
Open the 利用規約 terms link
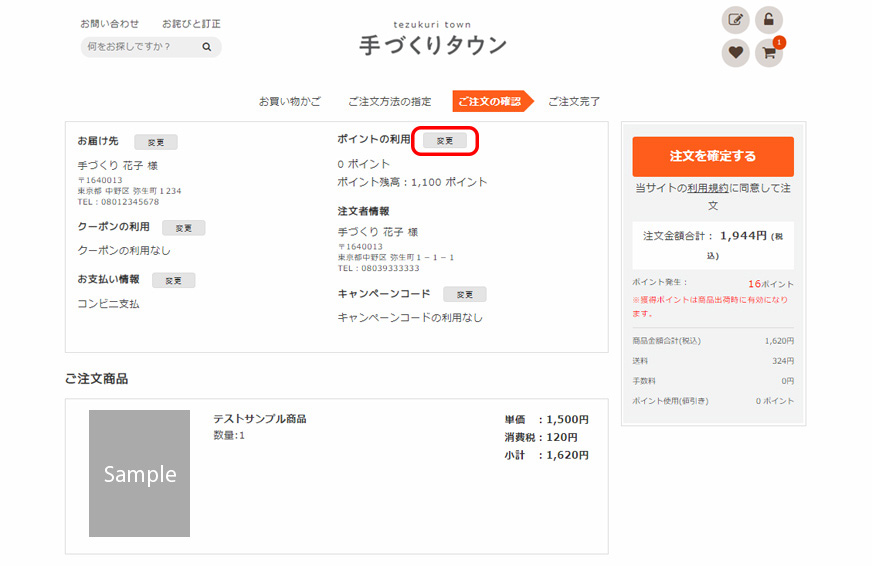point(709,188)
